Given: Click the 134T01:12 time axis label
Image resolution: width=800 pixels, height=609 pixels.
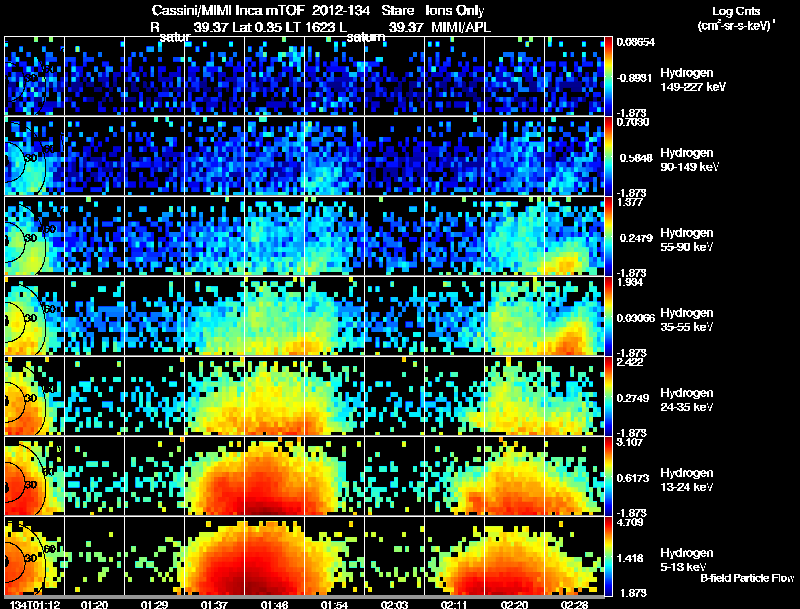Looking at the screenshot, I should (x=35, y=604).
